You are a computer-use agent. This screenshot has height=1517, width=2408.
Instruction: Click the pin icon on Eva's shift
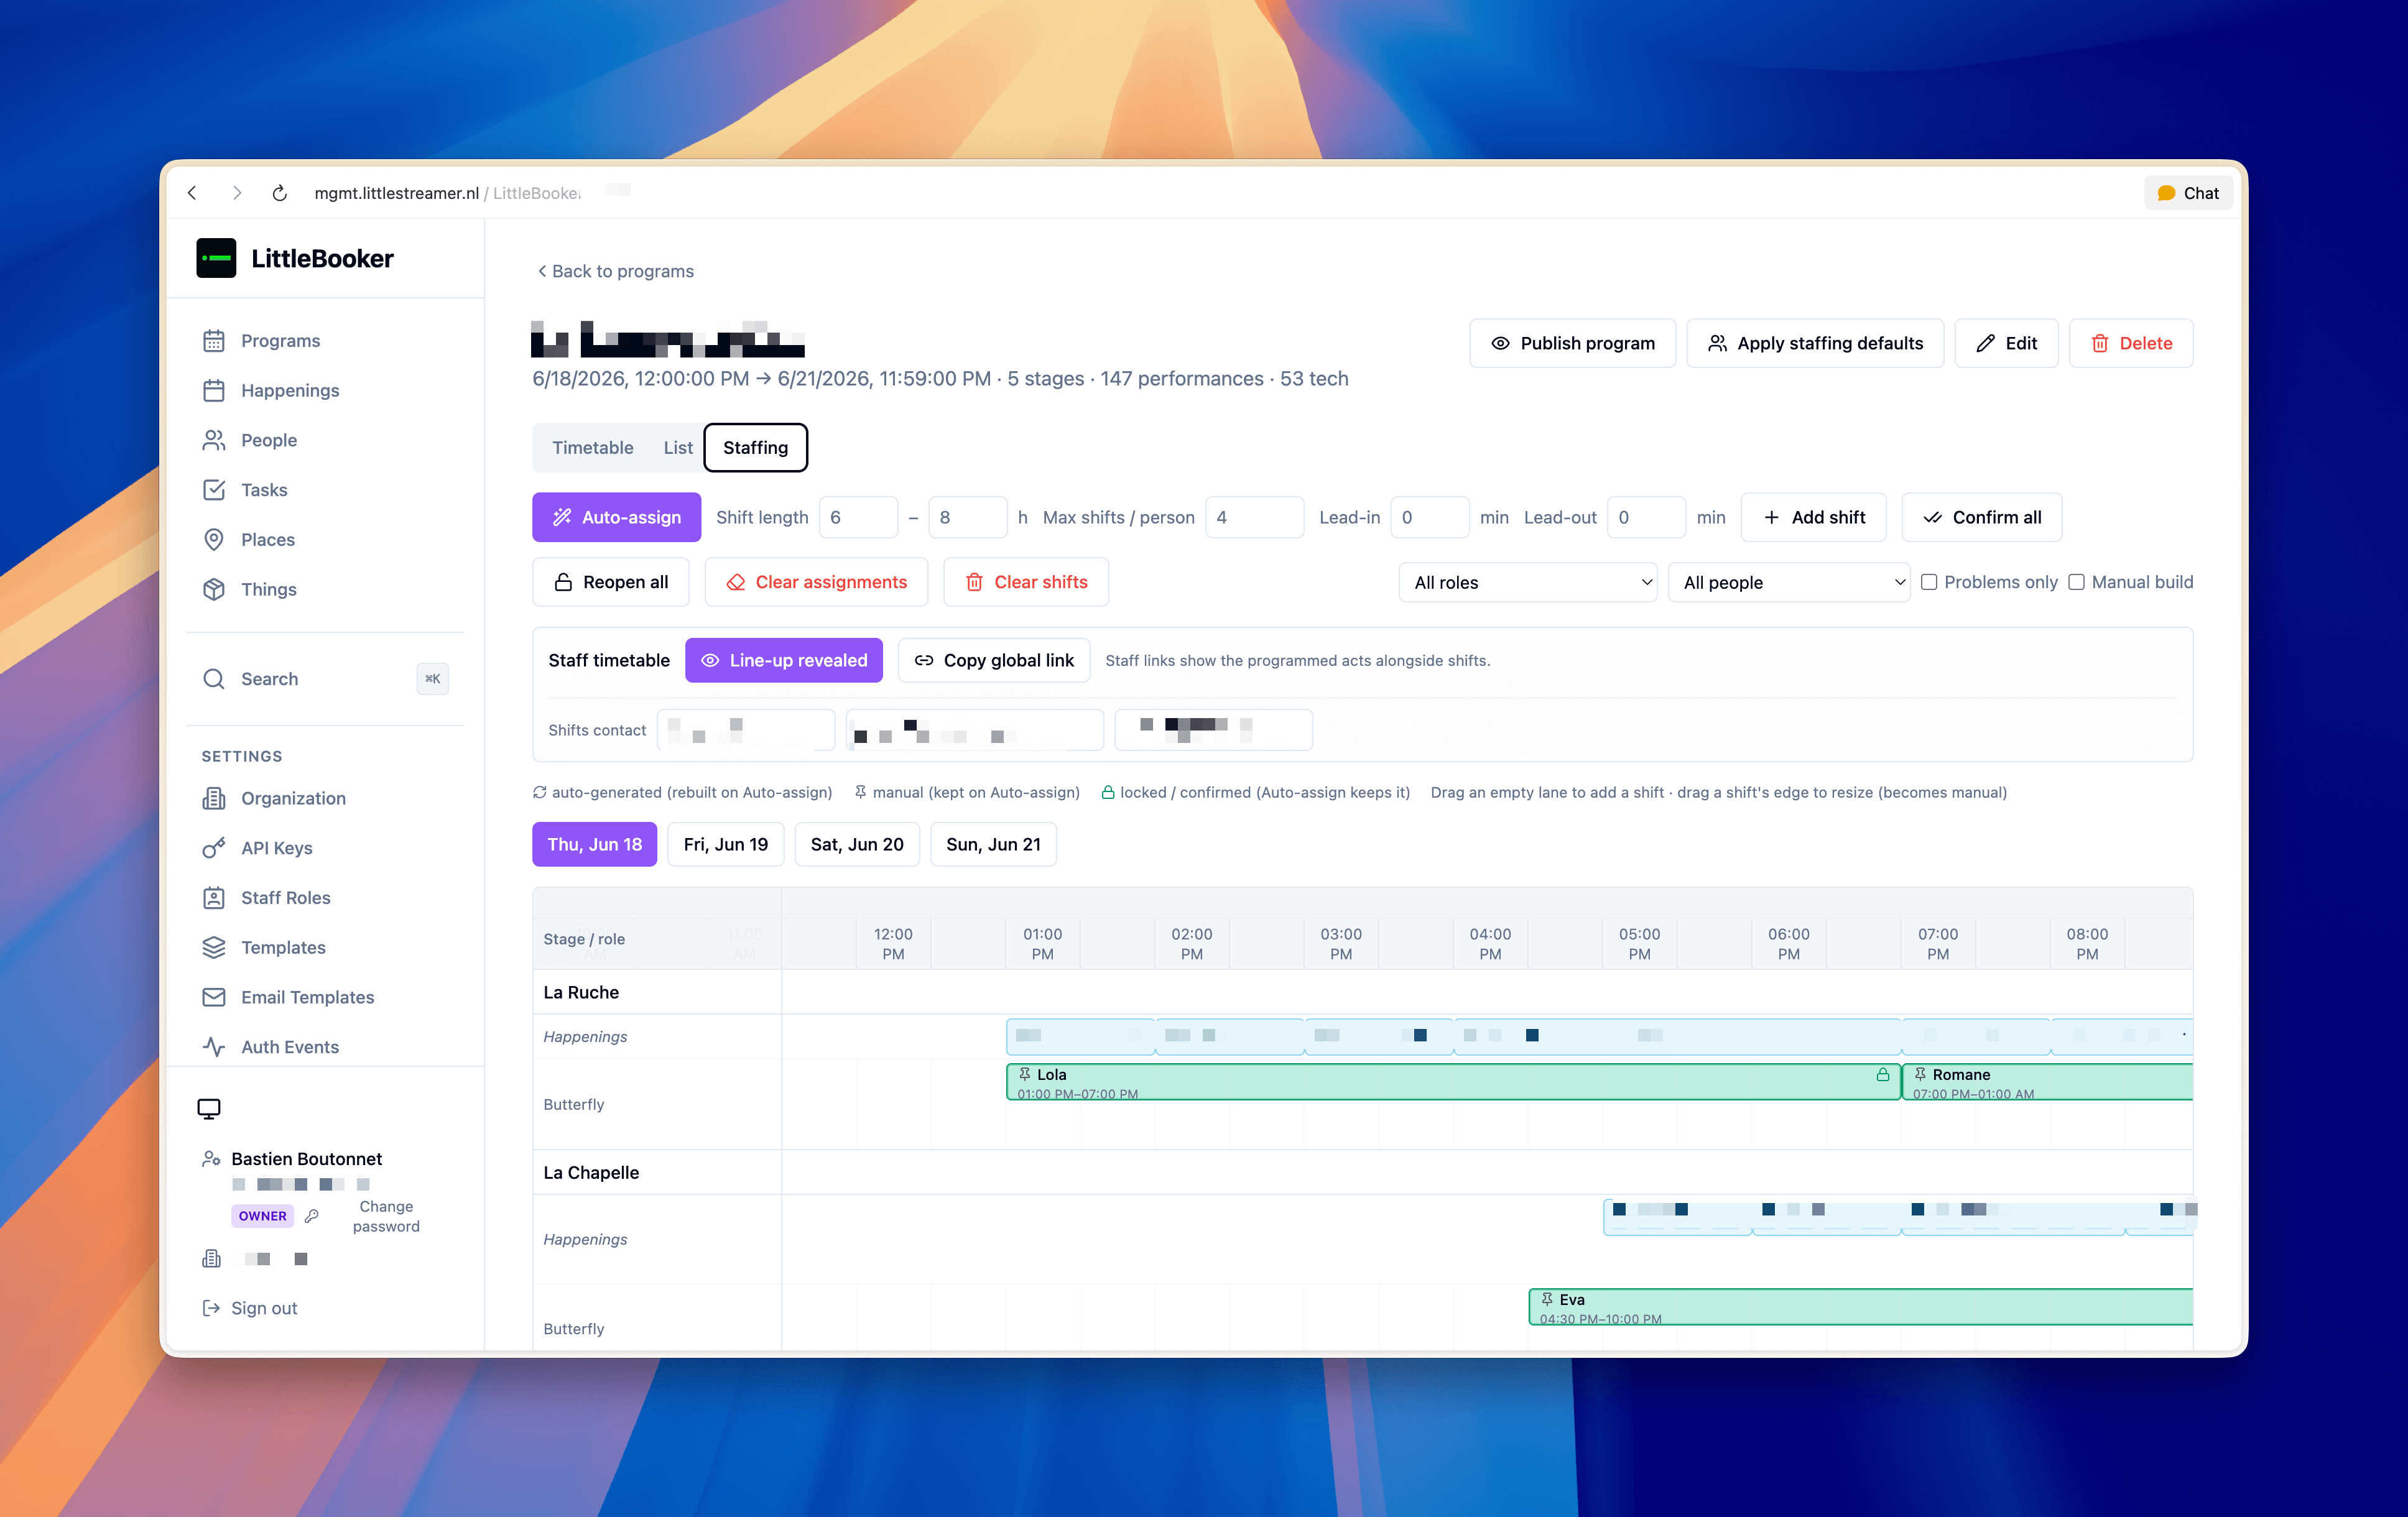click(x=1547, y=1299)
